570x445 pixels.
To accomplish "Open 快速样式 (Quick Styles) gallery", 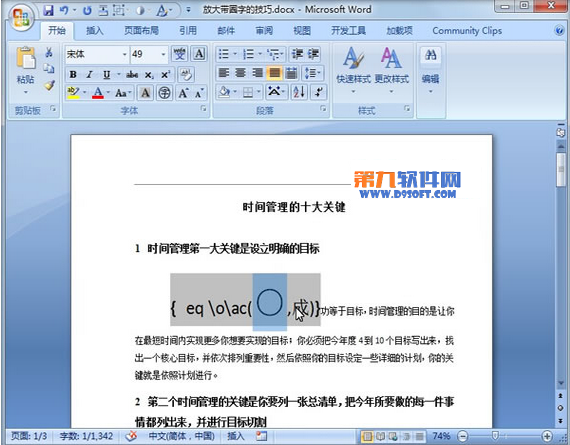I will (353, 70).
